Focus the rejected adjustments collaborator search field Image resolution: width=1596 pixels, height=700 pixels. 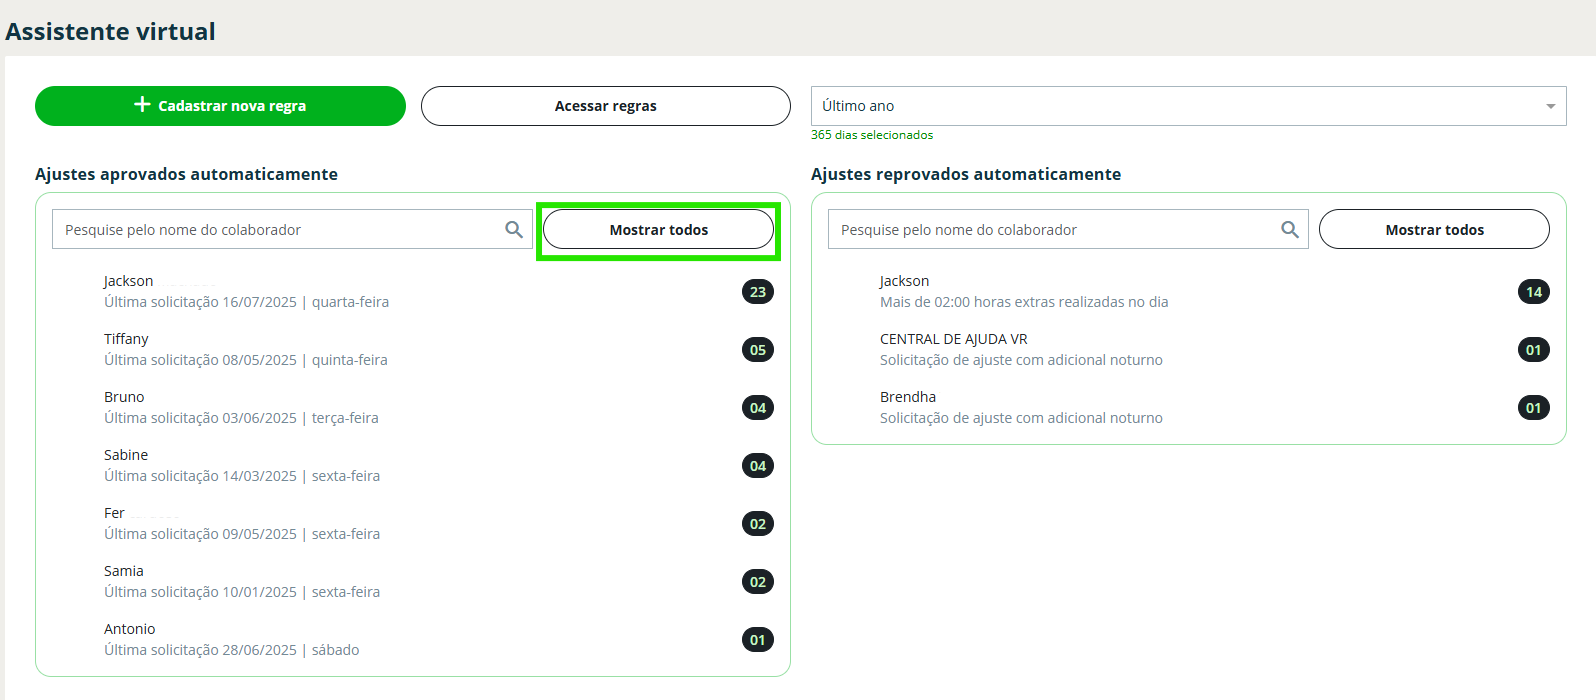pos(1055,230)
